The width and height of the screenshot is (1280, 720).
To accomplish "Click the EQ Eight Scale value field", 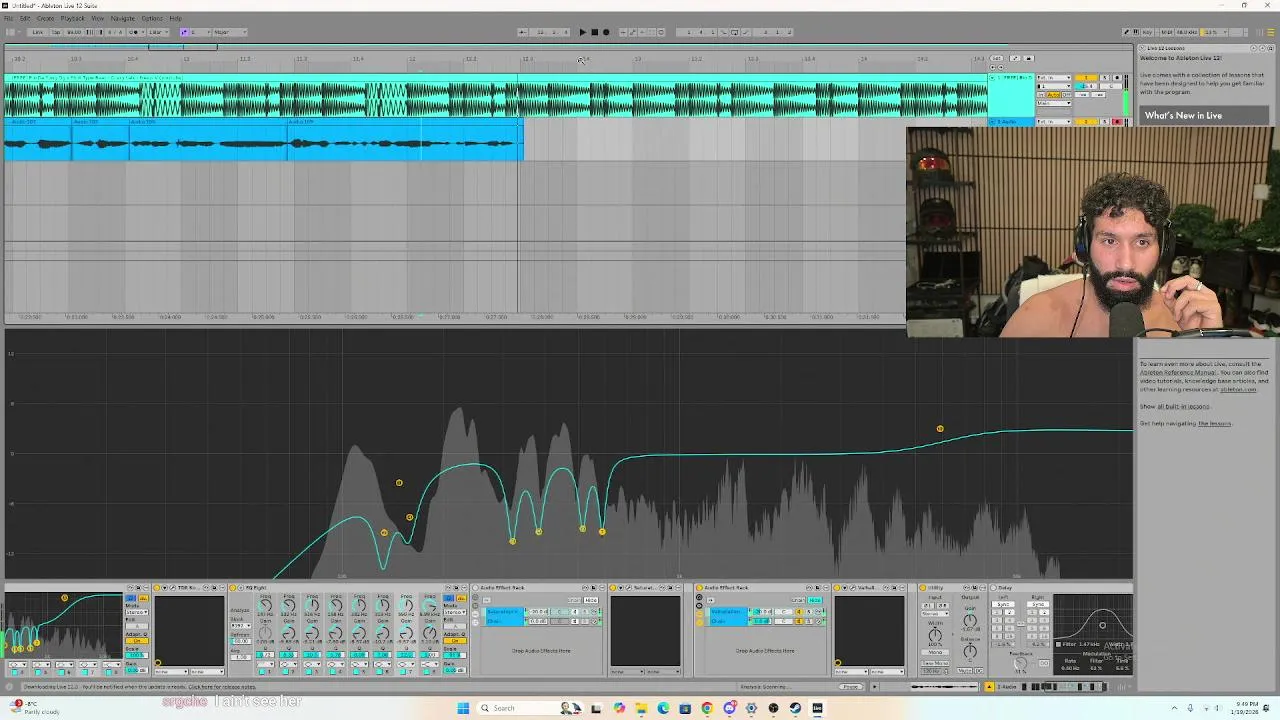I will [455, 655].
